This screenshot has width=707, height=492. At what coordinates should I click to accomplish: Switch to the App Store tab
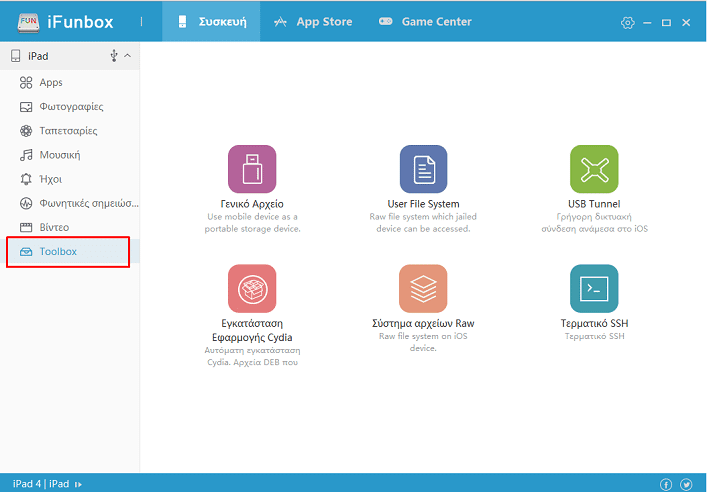coord(313,22)
